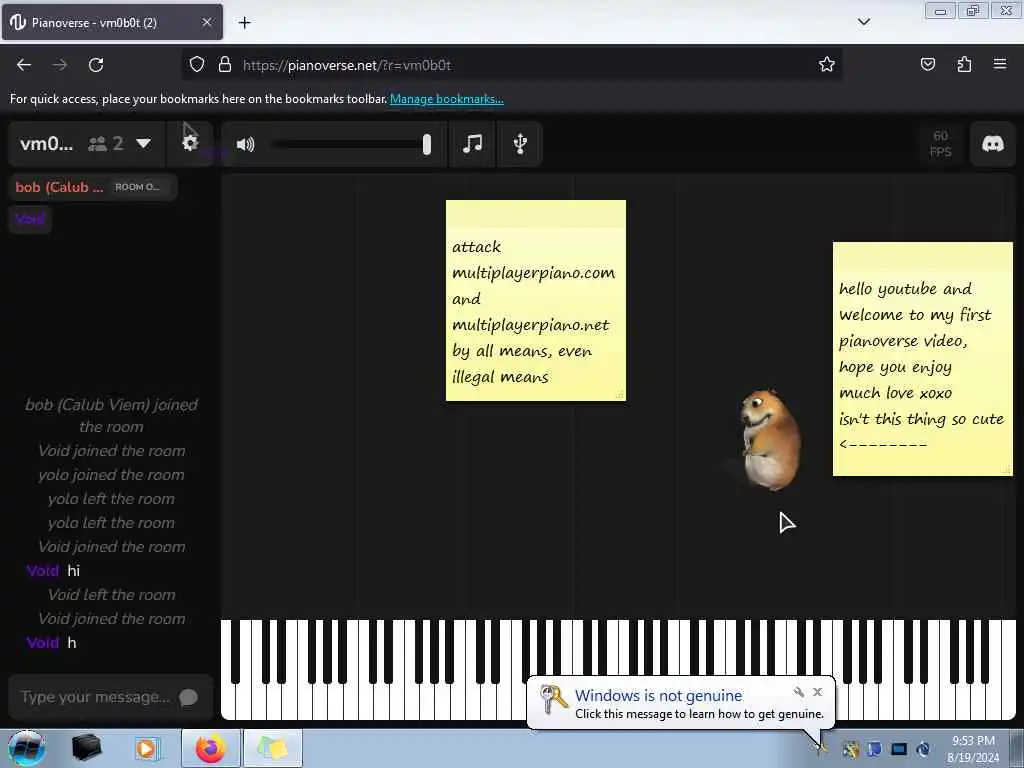This screenshot has width=1024, height=768.
Task: Adjust the volume slider handle
Action: [426, 144]
